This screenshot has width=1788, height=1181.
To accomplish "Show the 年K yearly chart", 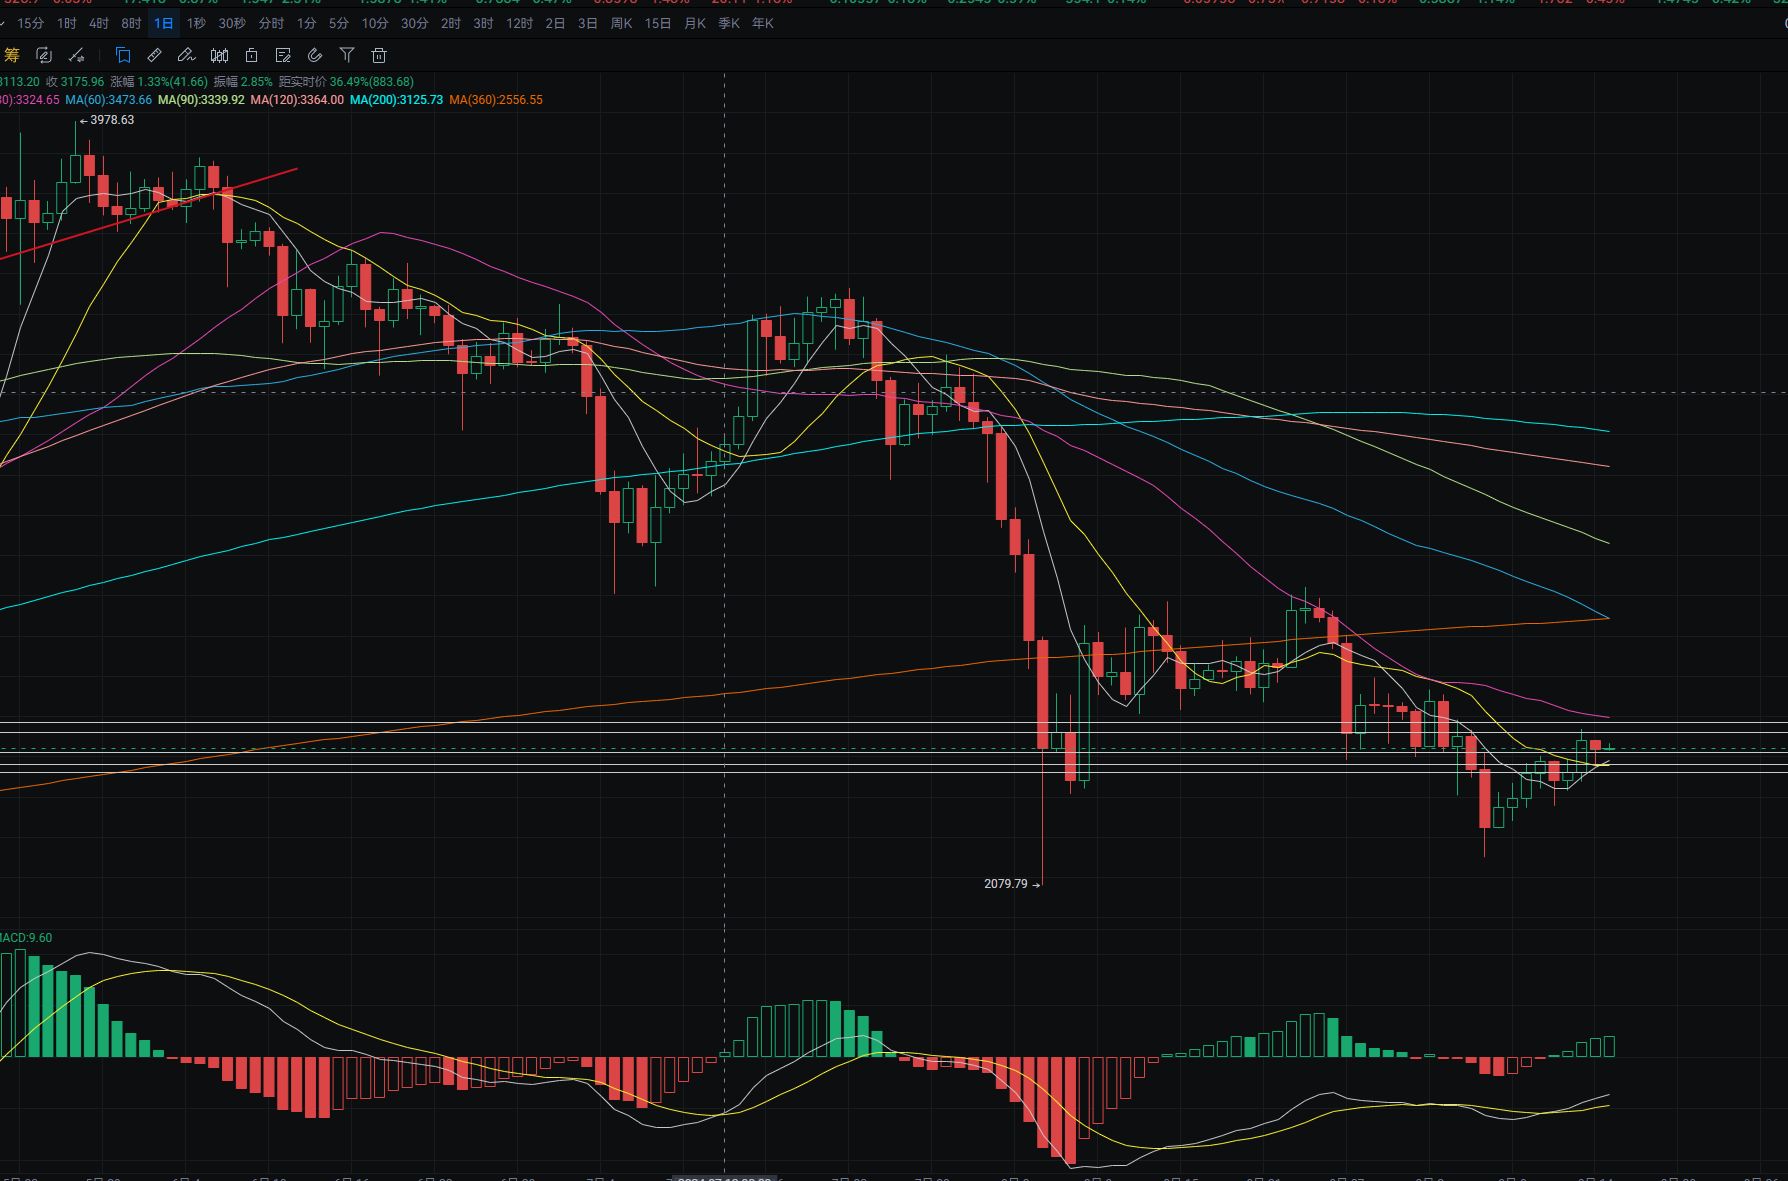I will pyautogui.click(x=763, y=23).
